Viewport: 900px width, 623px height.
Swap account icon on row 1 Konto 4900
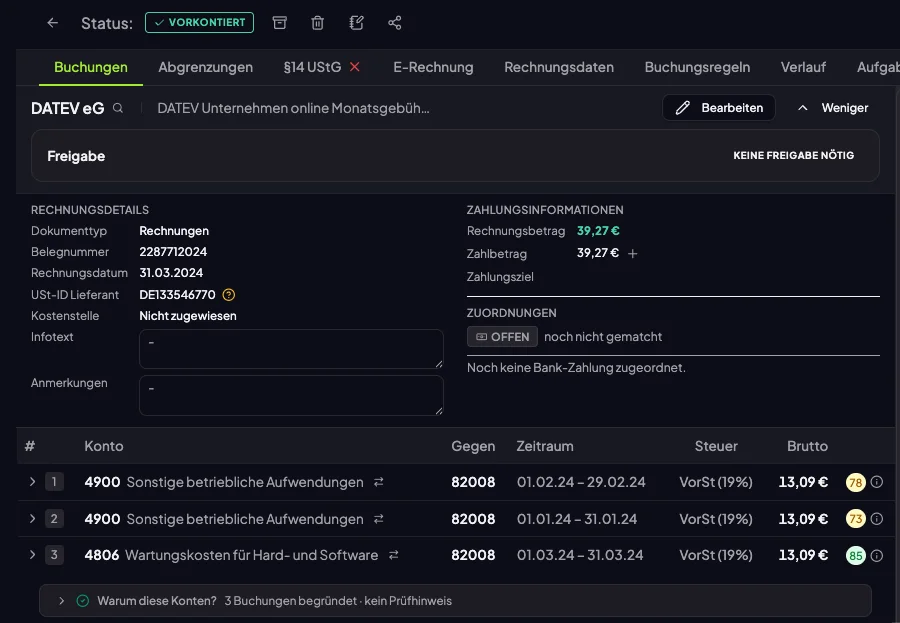[x=379, y=482]
